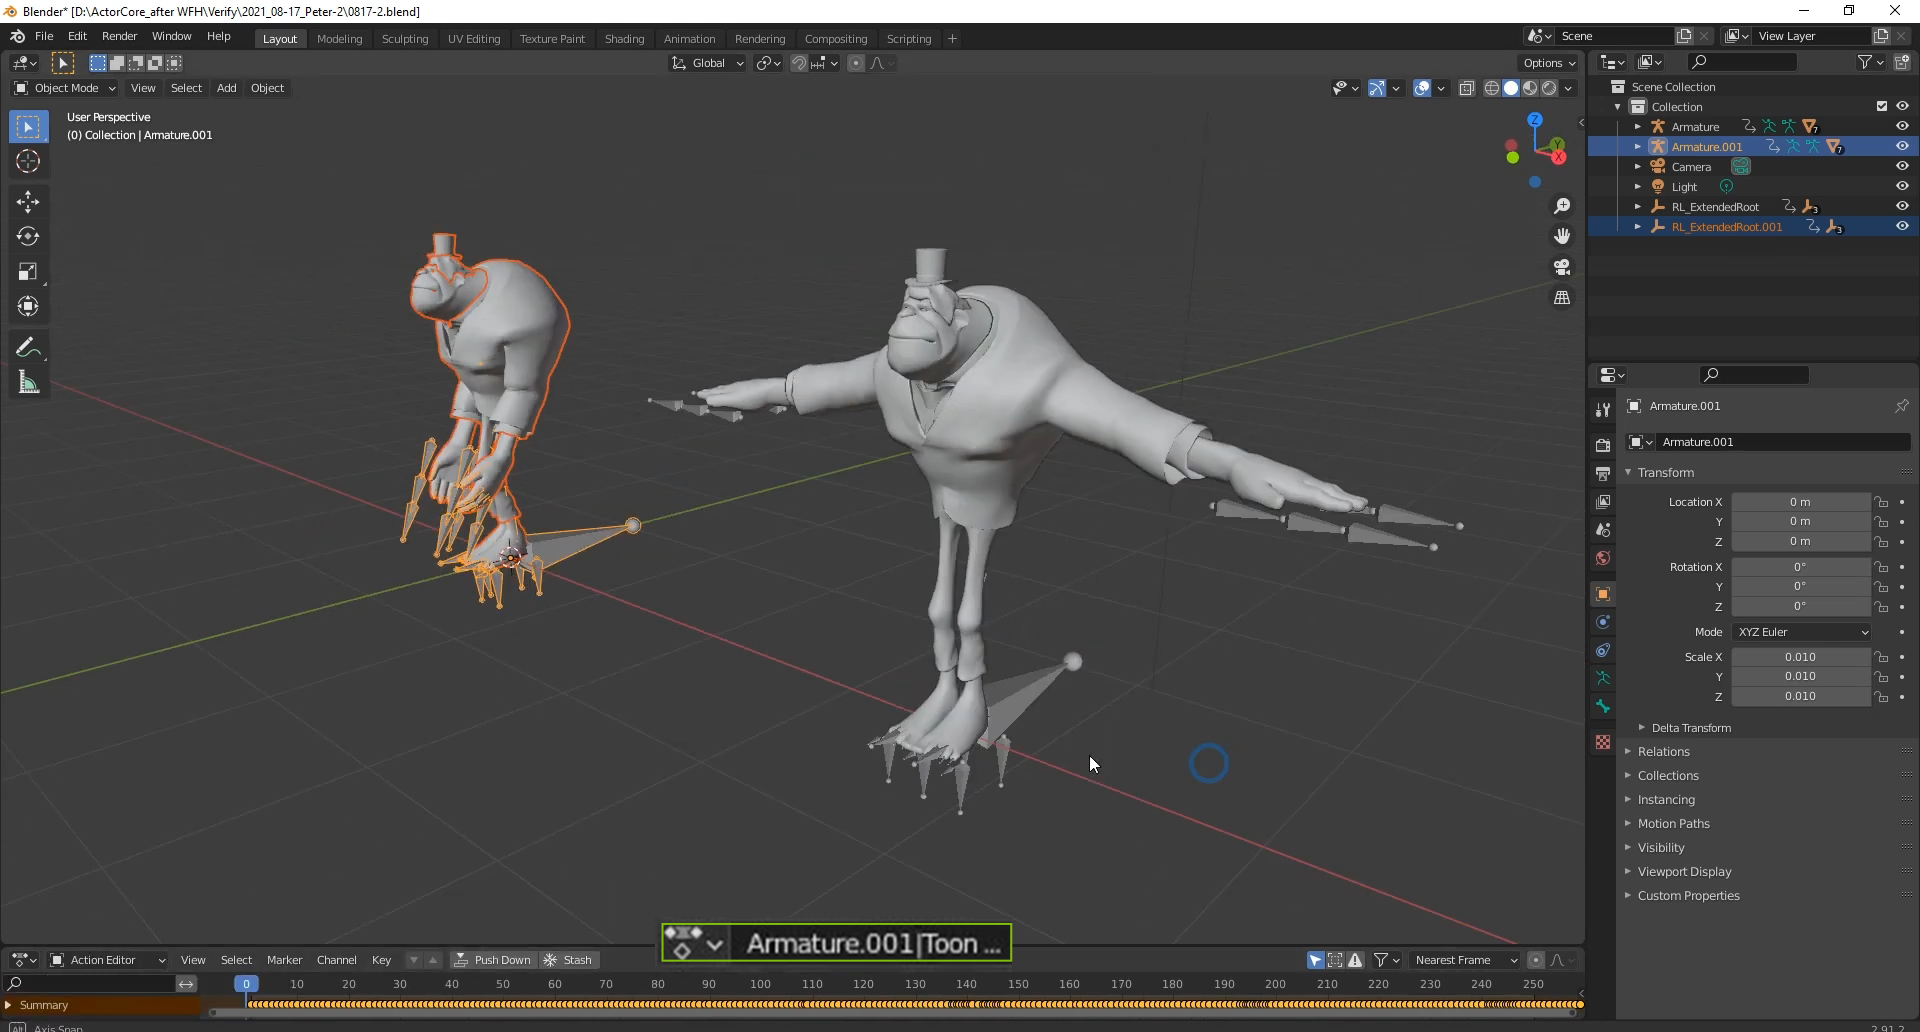Switch perspective/orthographic grid icon

pyautogui.click(x=1562, y=298)
